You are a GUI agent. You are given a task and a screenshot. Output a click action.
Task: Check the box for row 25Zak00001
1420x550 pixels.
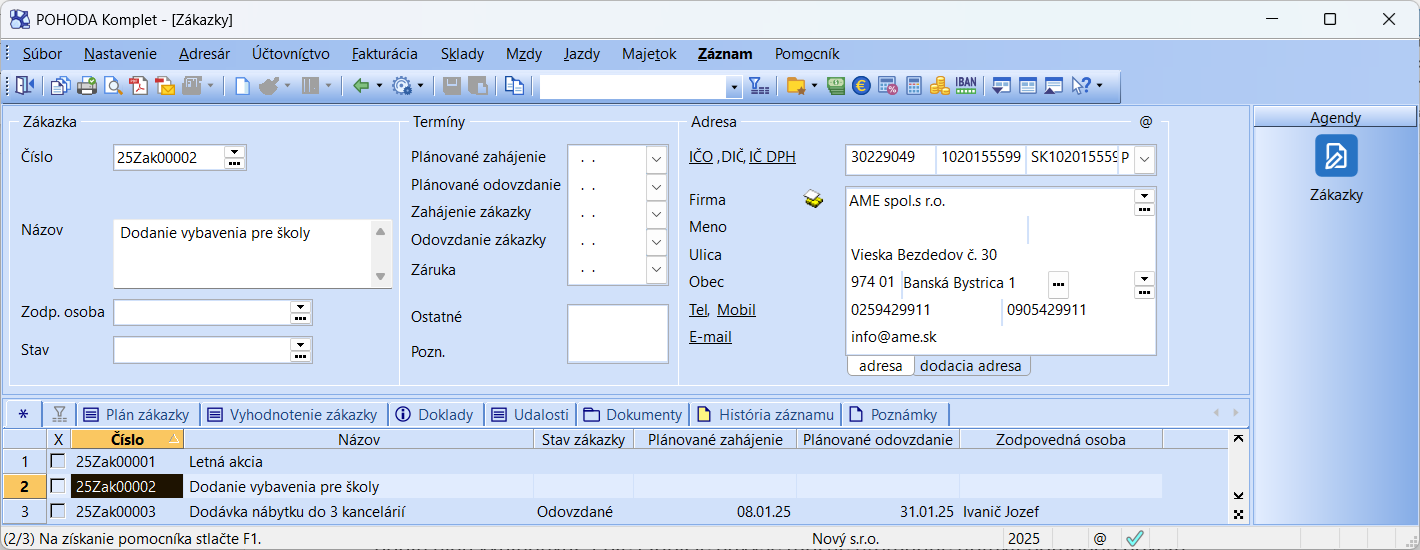58,461
